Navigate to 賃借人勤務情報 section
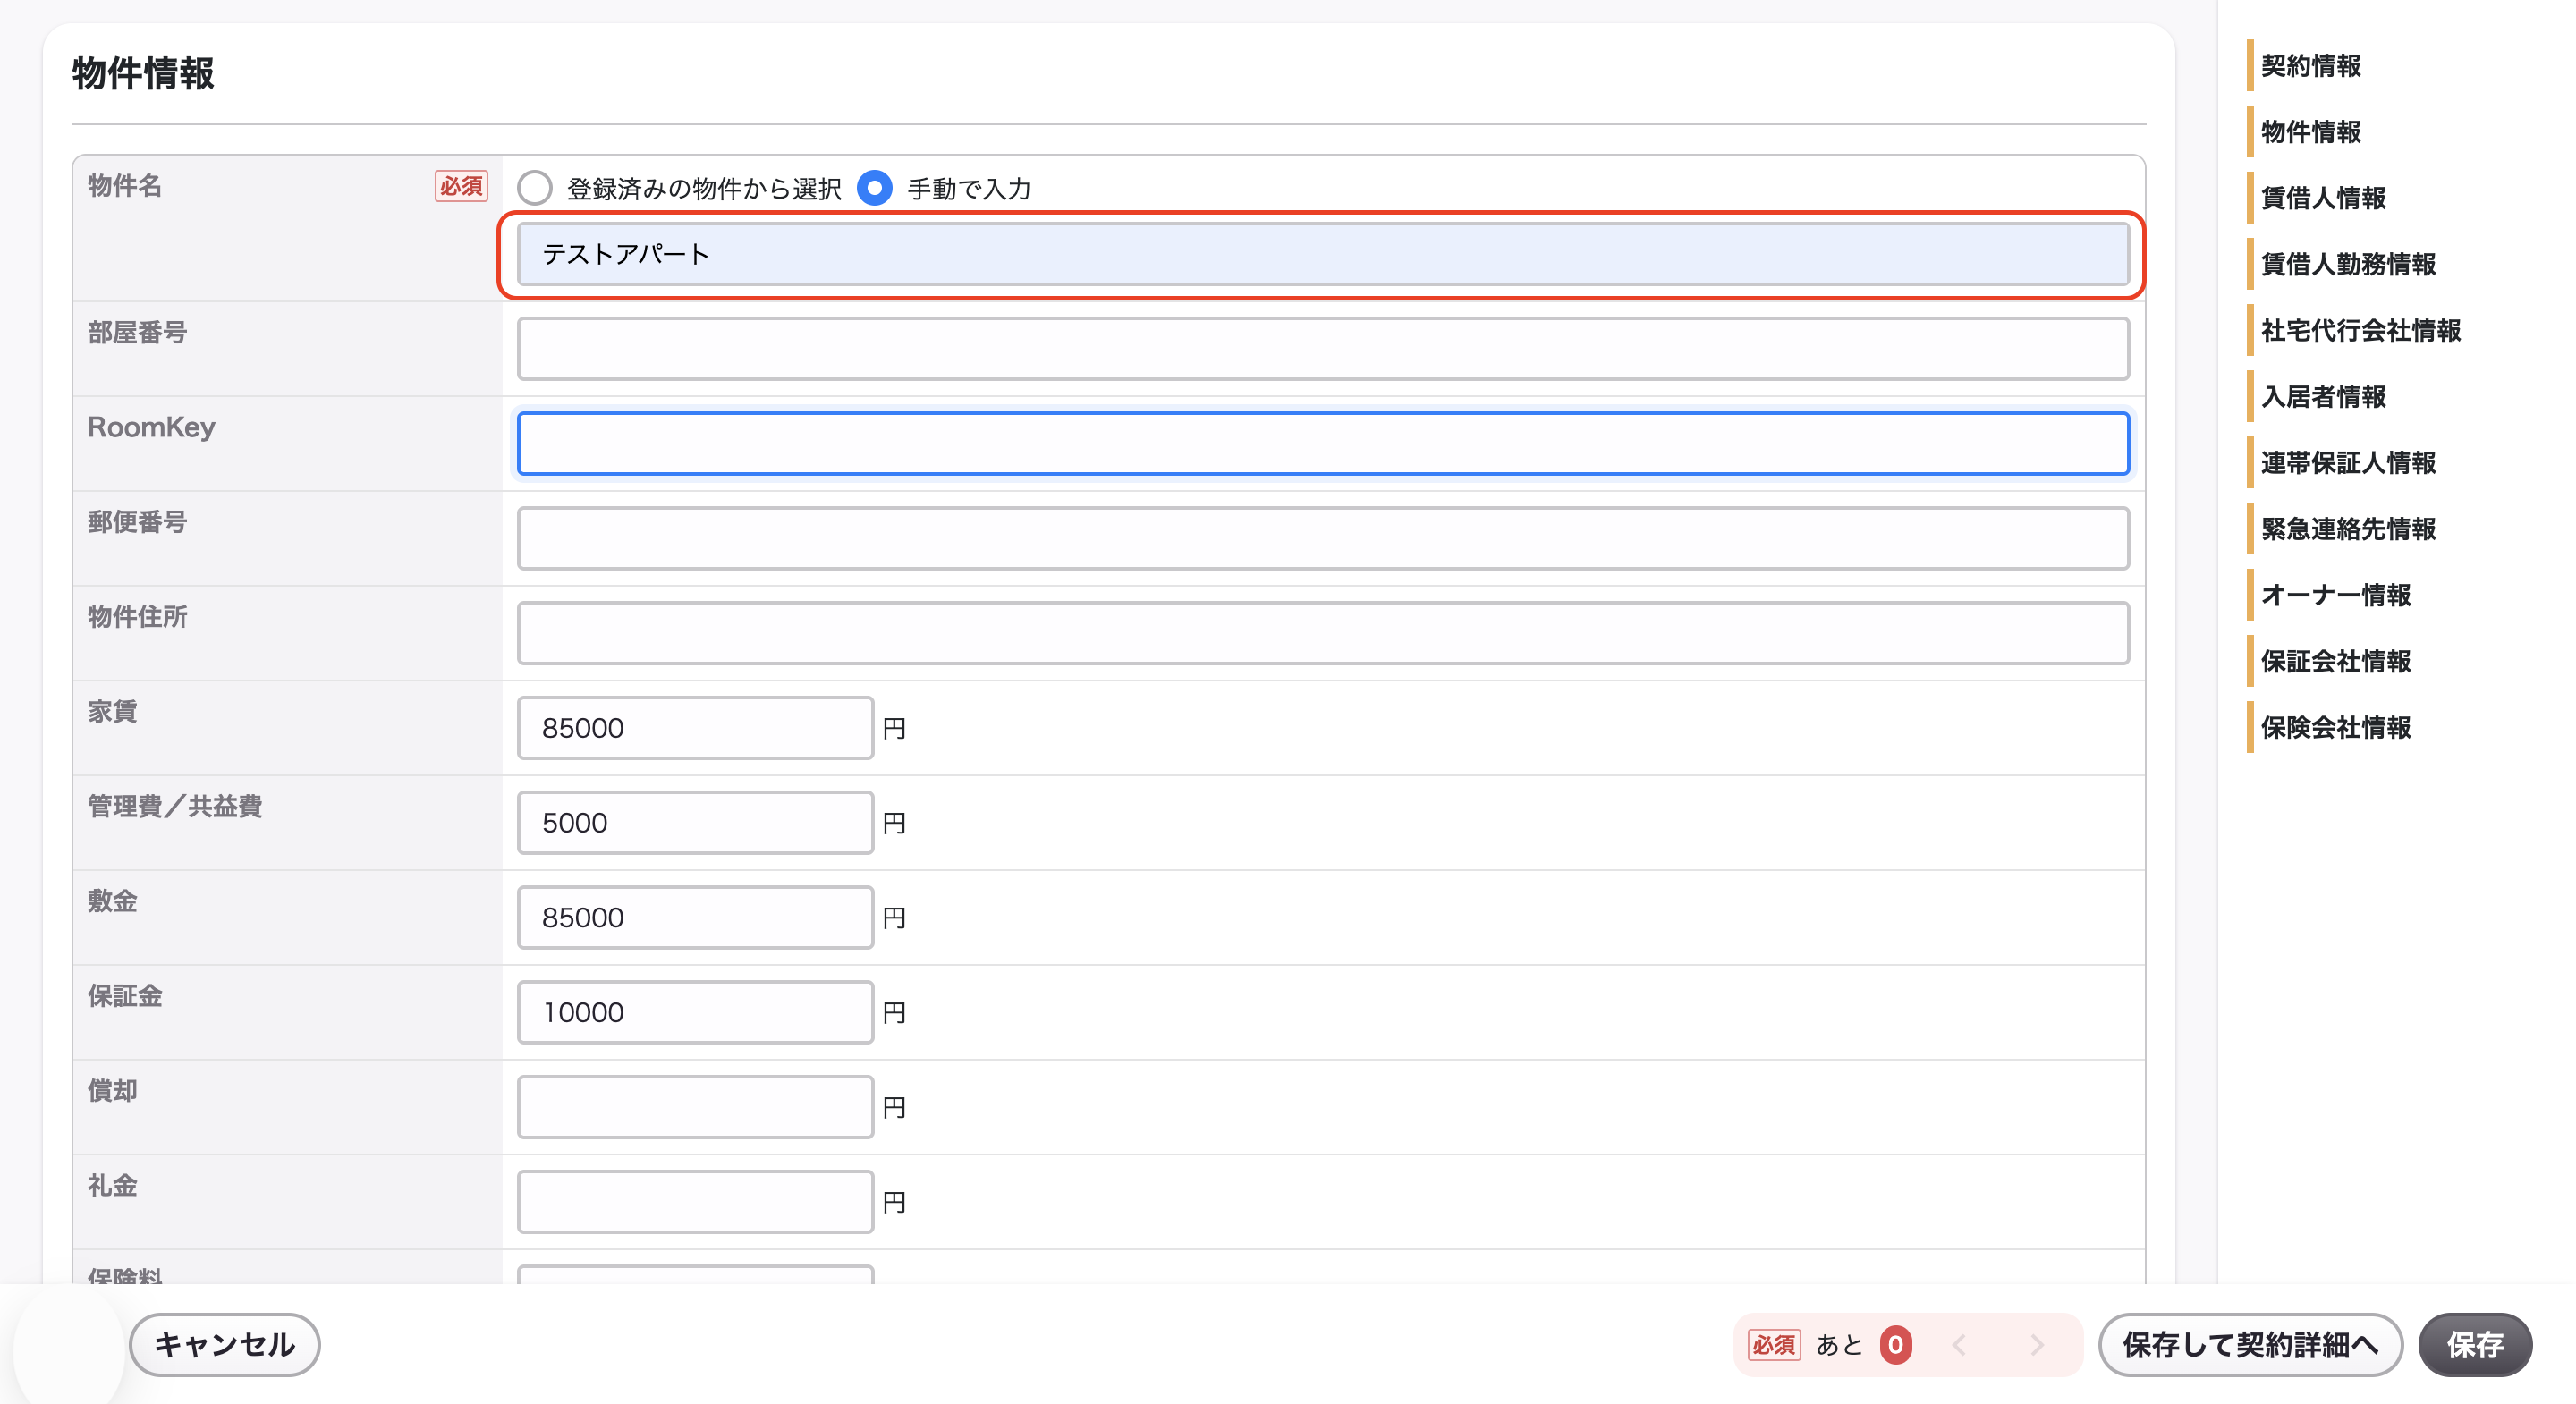 click(2348, 264)
